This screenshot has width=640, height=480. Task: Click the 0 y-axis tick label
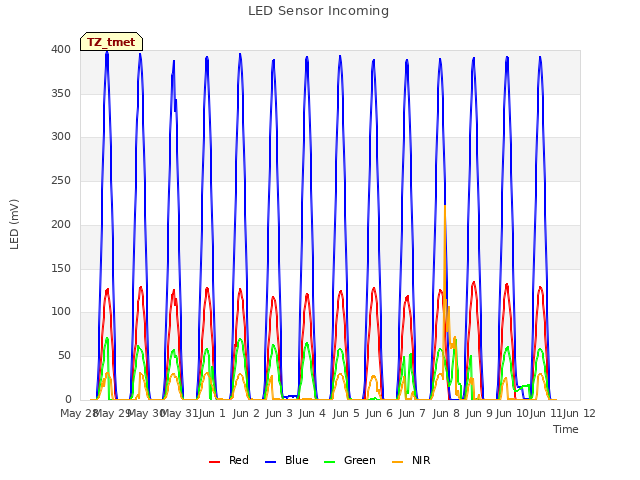(x=68, y=399)
